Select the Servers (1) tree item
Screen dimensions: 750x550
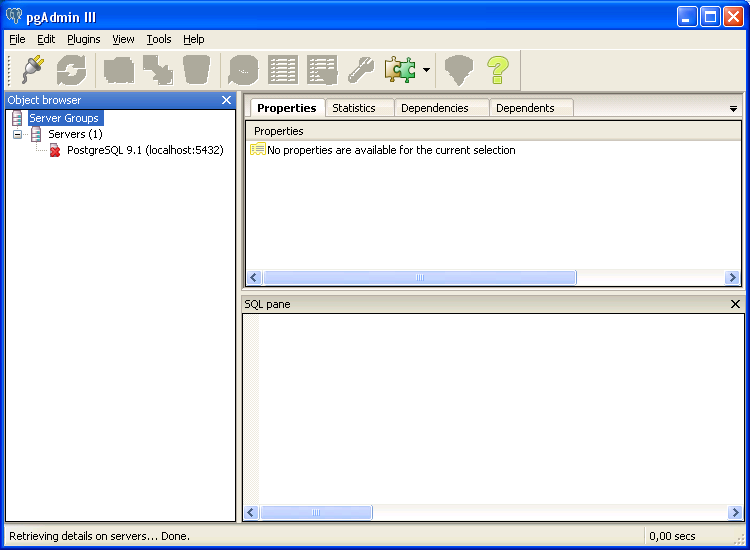[75, 134]
